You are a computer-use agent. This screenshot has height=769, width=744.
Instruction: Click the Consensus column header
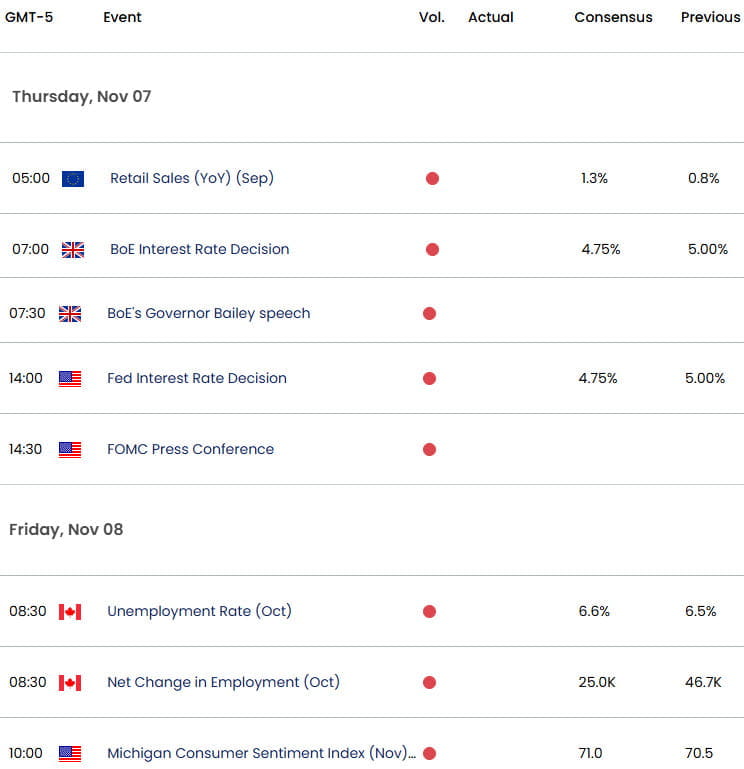tap(613, 17)
